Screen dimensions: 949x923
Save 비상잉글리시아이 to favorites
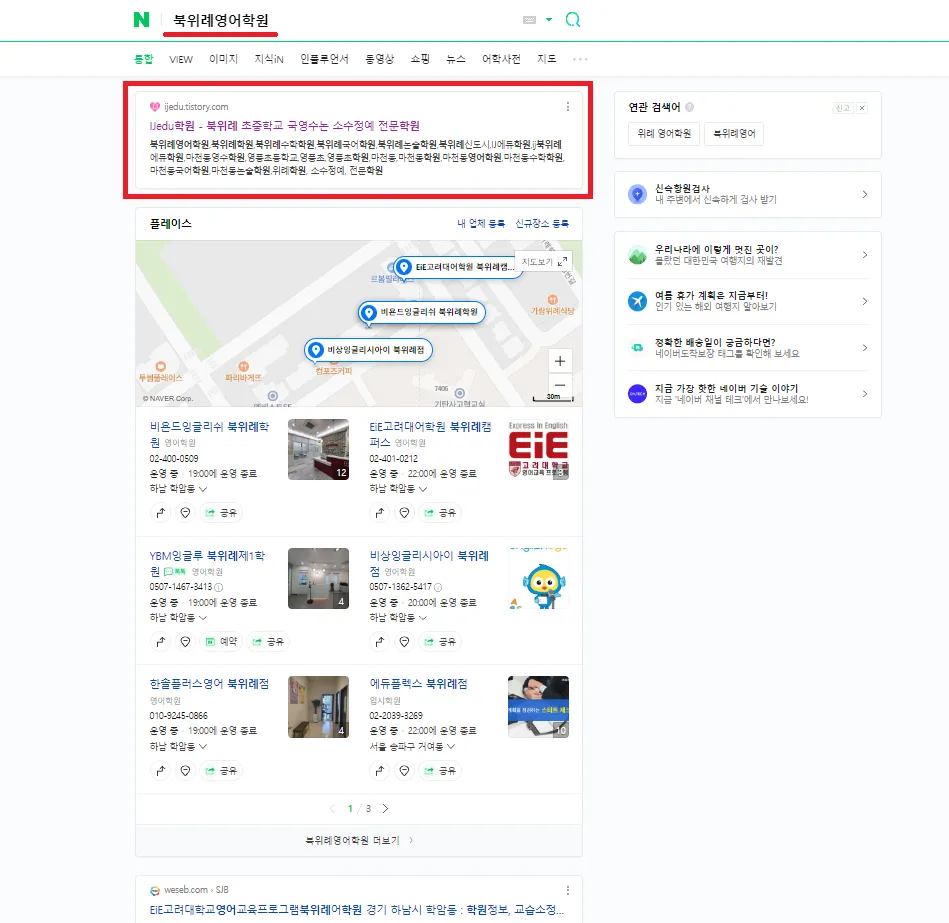point(404,642)
